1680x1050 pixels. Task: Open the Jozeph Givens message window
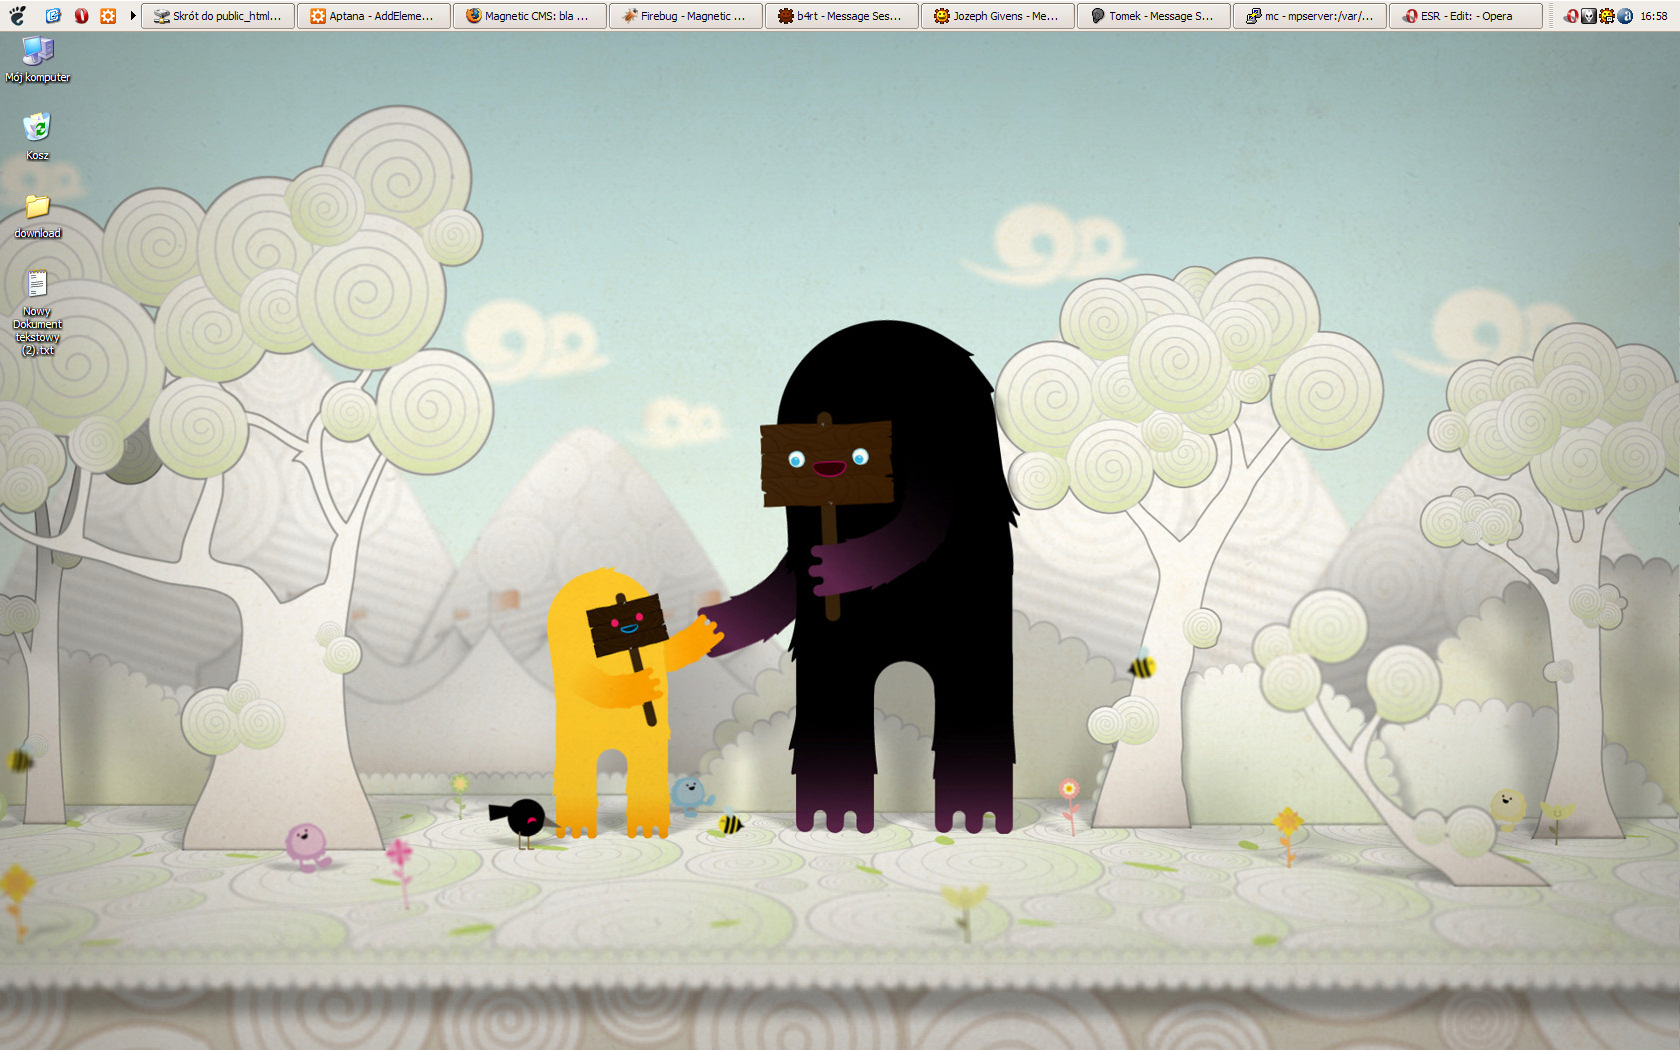click(998, 16)
